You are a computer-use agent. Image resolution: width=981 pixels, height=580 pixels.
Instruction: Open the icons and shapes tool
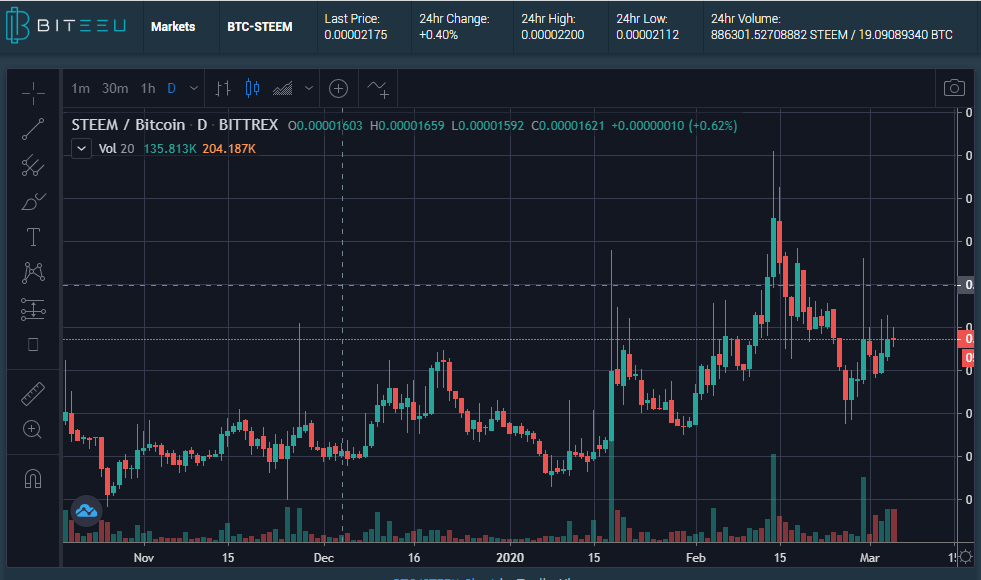[x=33, y=345]
